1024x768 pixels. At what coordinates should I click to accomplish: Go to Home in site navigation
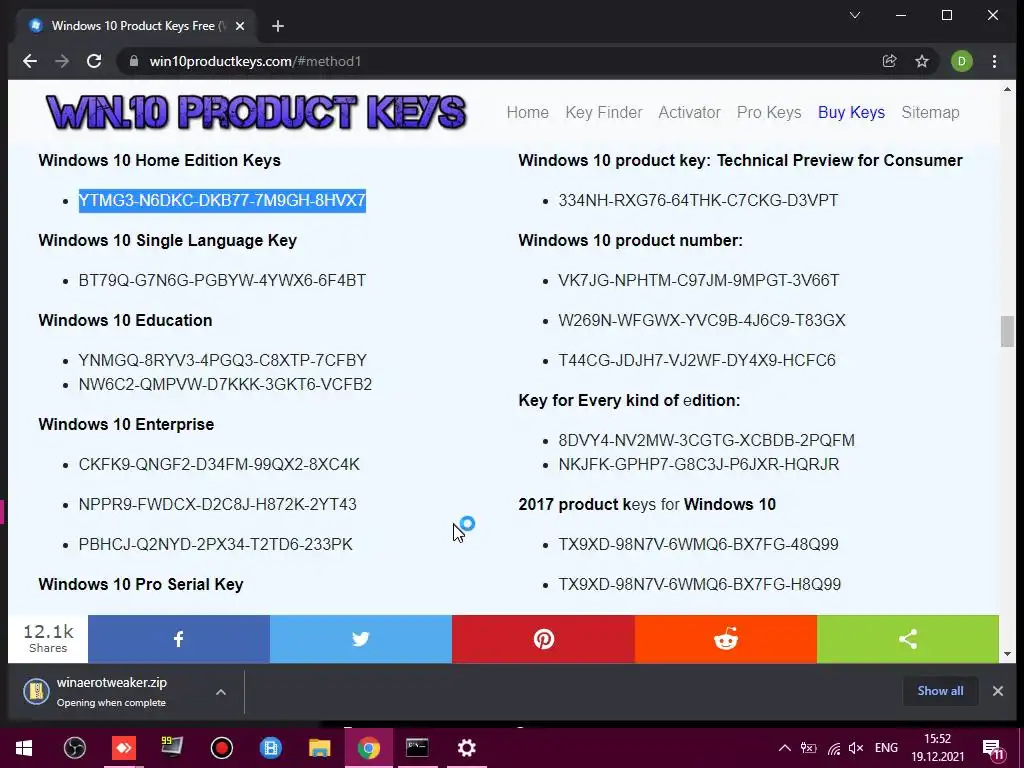coord(528,112)
